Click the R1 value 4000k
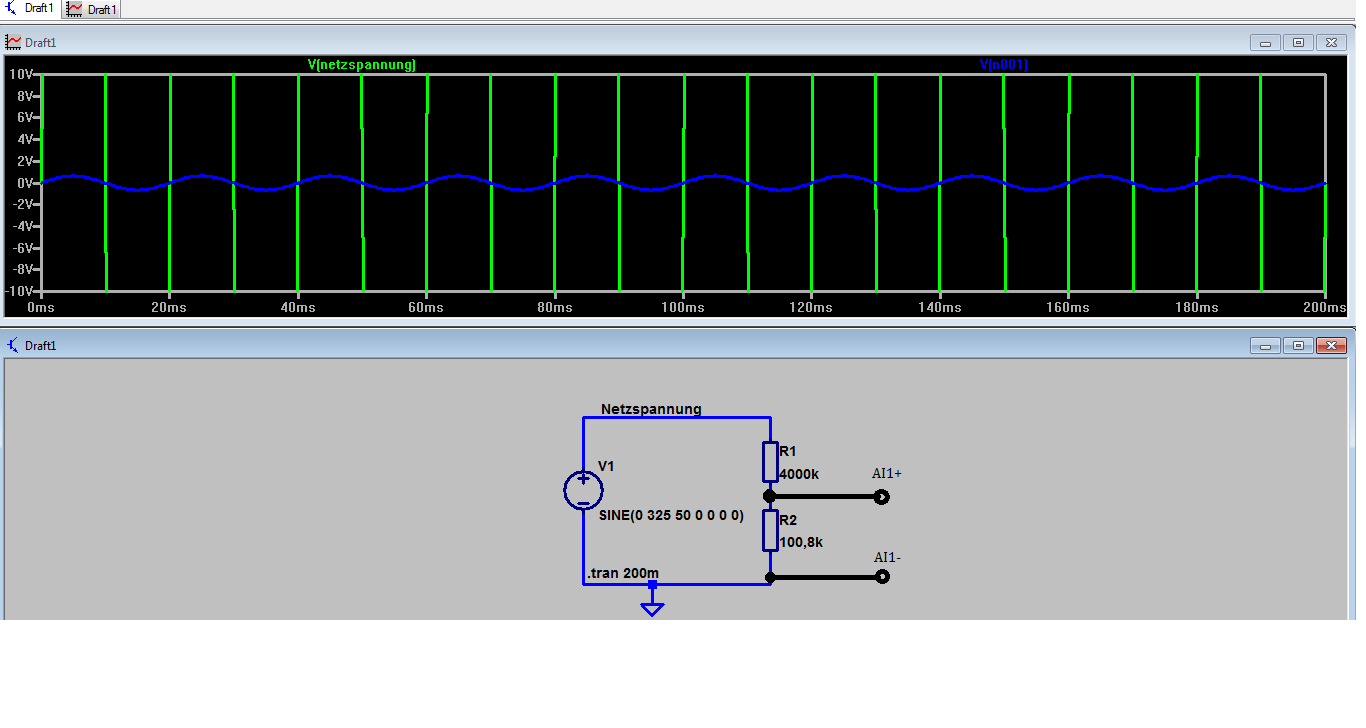The width and height of the screenshot is (1366, 728). (799, 474)
